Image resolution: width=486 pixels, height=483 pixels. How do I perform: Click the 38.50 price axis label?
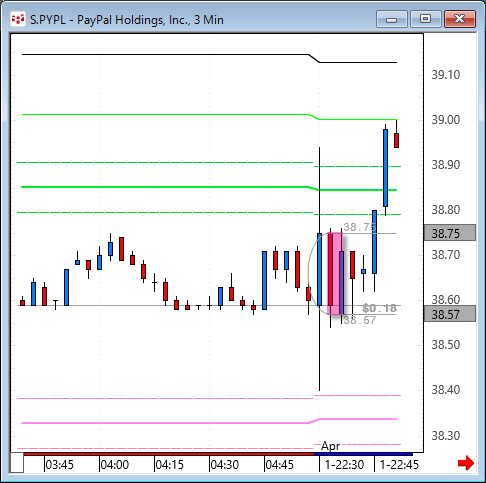(446, 345)
